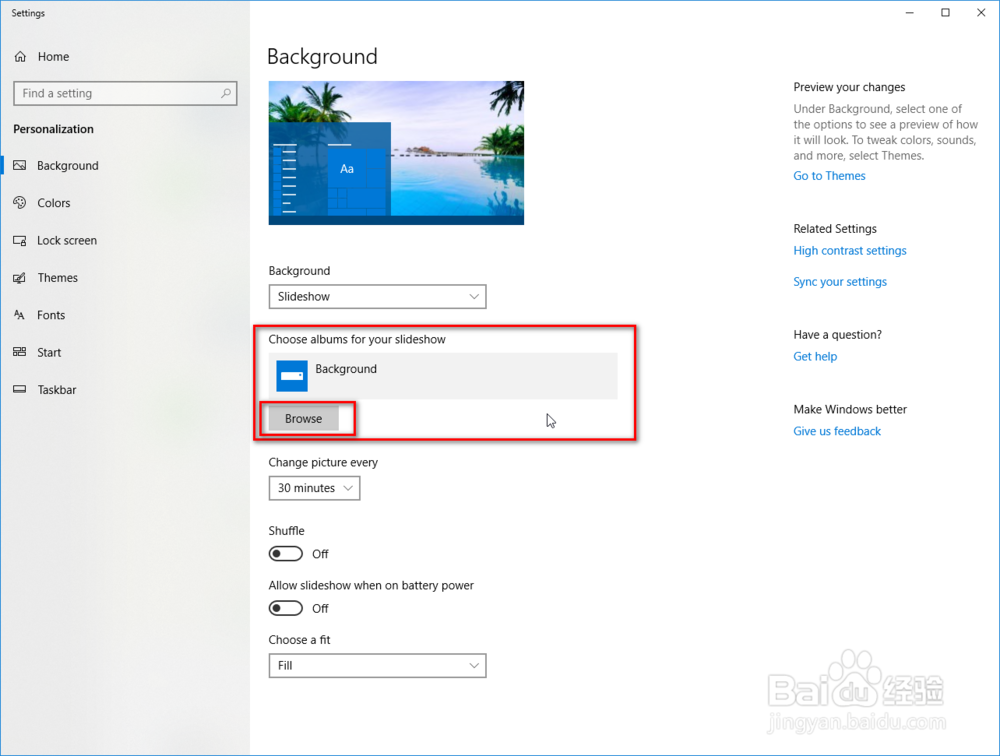The height and width of the screenshot is (756, 1000).
Task: Minimize the Settings window
Action: [910, 13]
